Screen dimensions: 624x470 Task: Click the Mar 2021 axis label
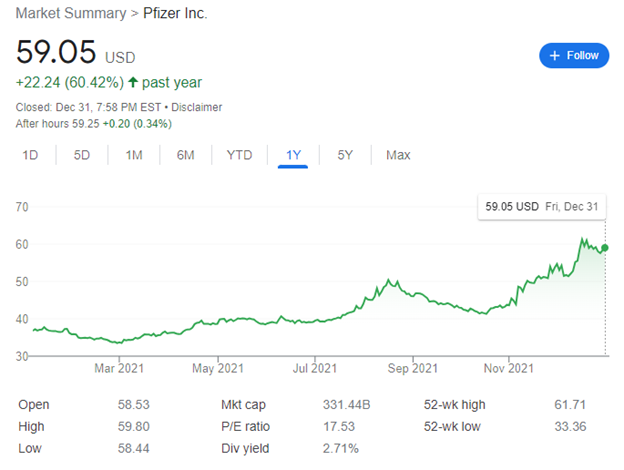tap(119, 368)
